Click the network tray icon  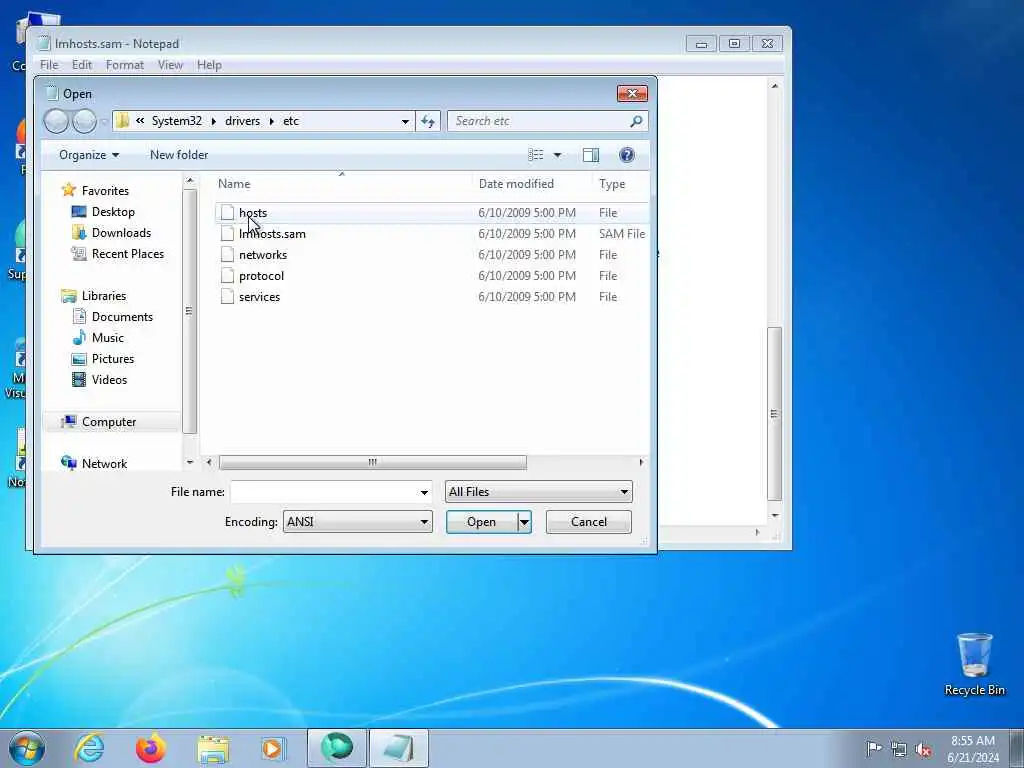click(x=899, y=749)
